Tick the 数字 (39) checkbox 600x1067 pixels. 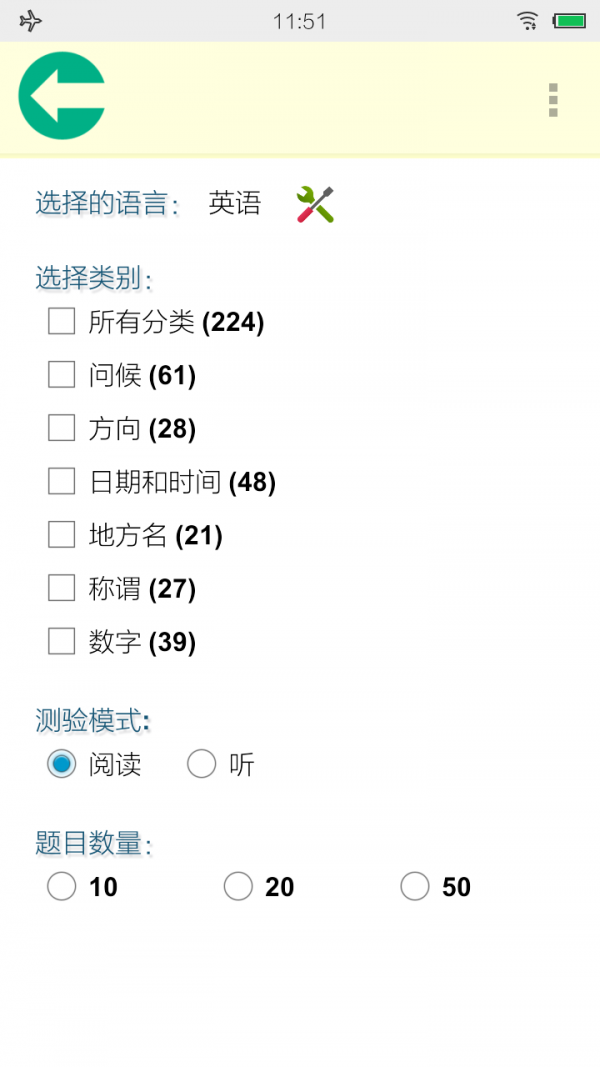60,641
